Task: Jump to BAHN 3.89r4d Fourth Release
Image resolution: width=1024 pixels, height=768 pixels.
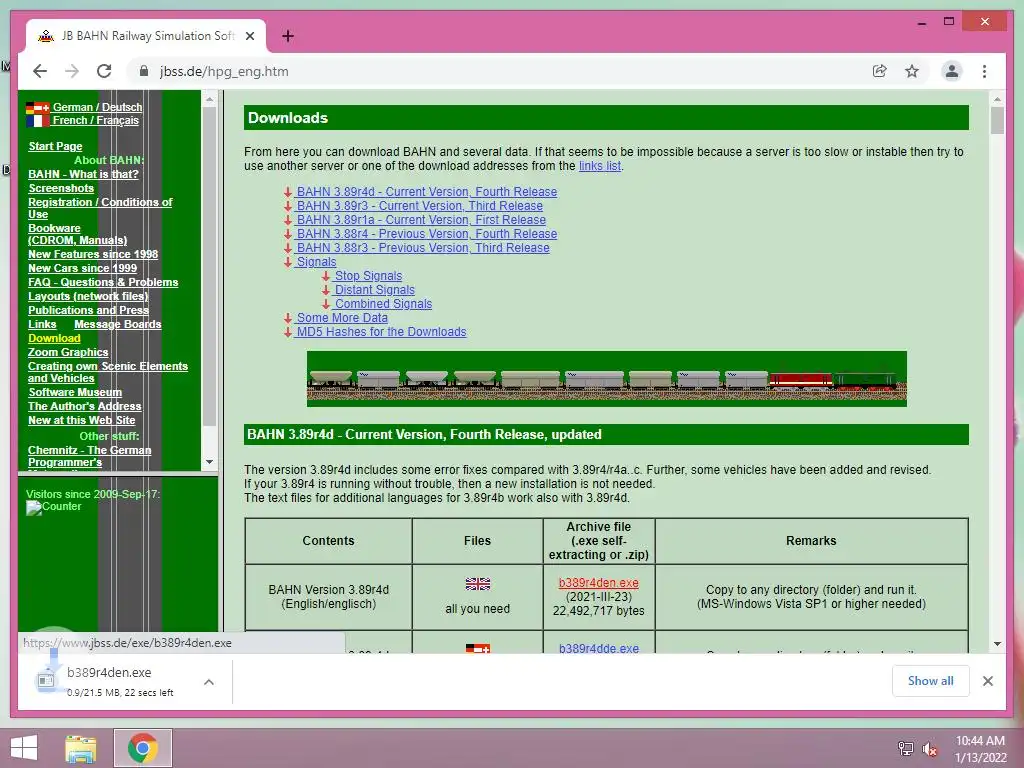Action: pyautogui.click(x=426, y=192)
